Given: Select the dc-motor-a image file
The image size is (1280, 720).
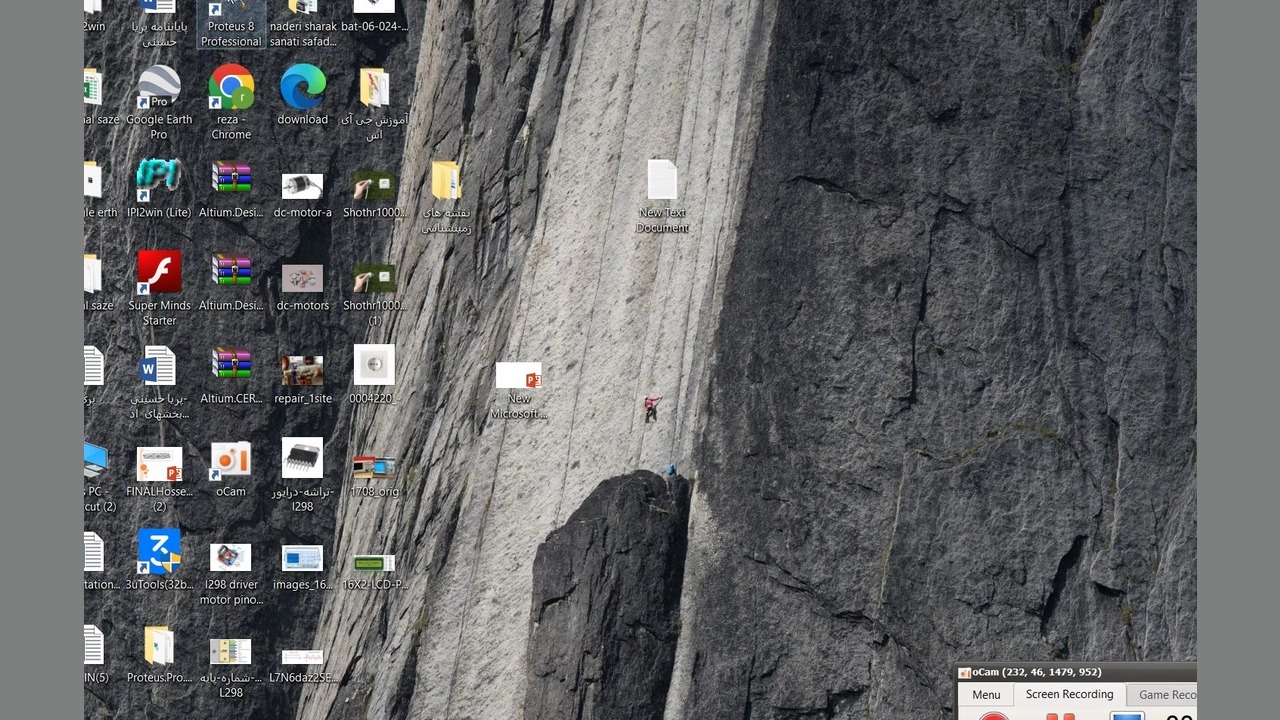Looking at the screenshot, I should tap(302, 195).
